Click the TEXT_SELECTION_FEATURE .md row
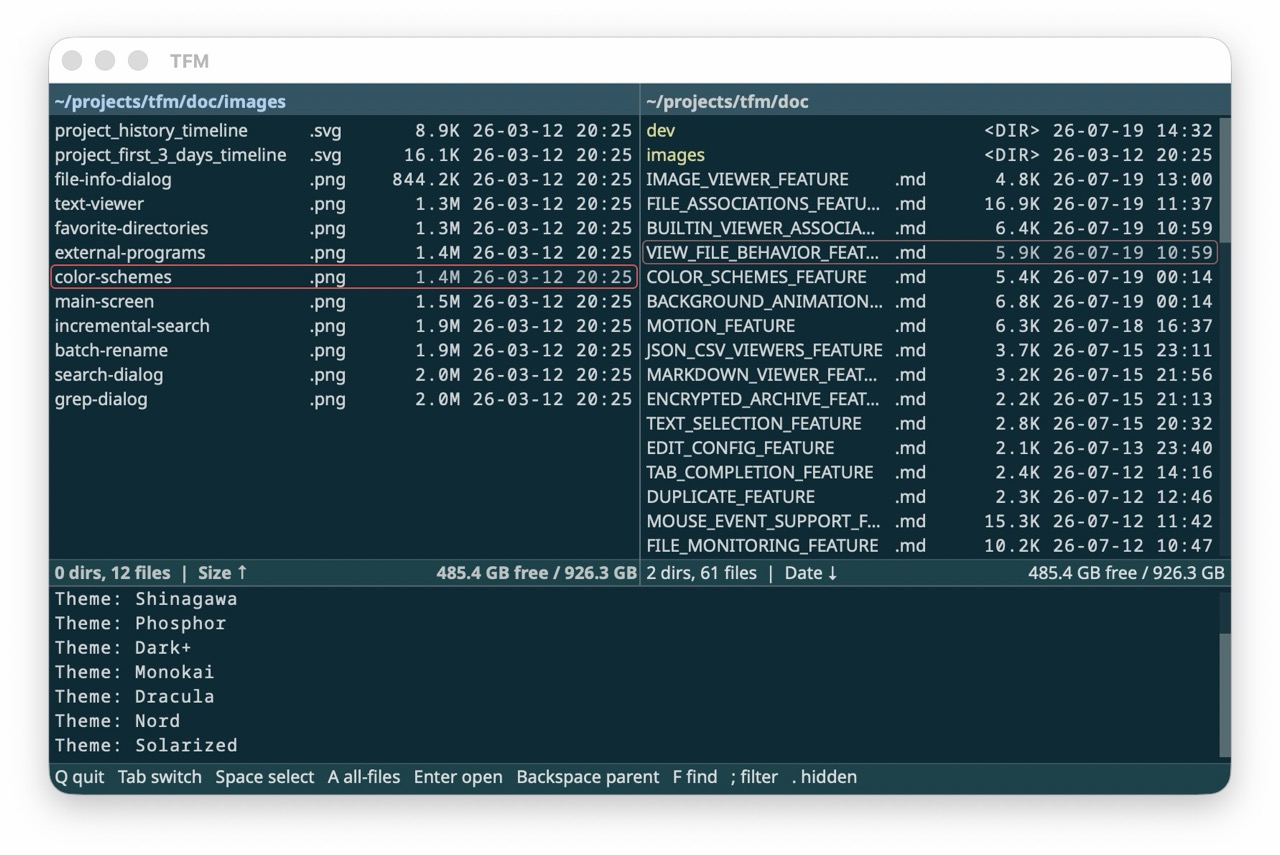Image resolution: width=1280 pixels, height=855 pixels. (930, 424)
